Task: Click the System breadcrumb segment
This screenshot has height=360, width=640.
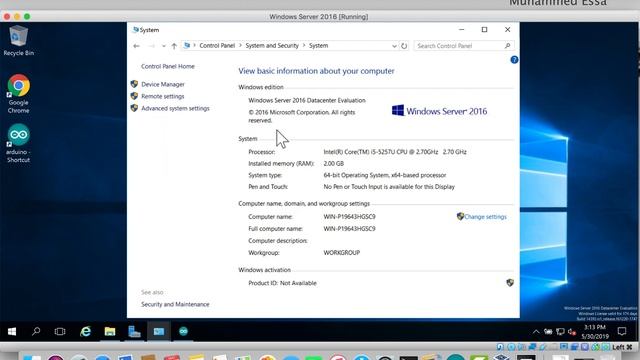Action: click(x=318, y=46)
